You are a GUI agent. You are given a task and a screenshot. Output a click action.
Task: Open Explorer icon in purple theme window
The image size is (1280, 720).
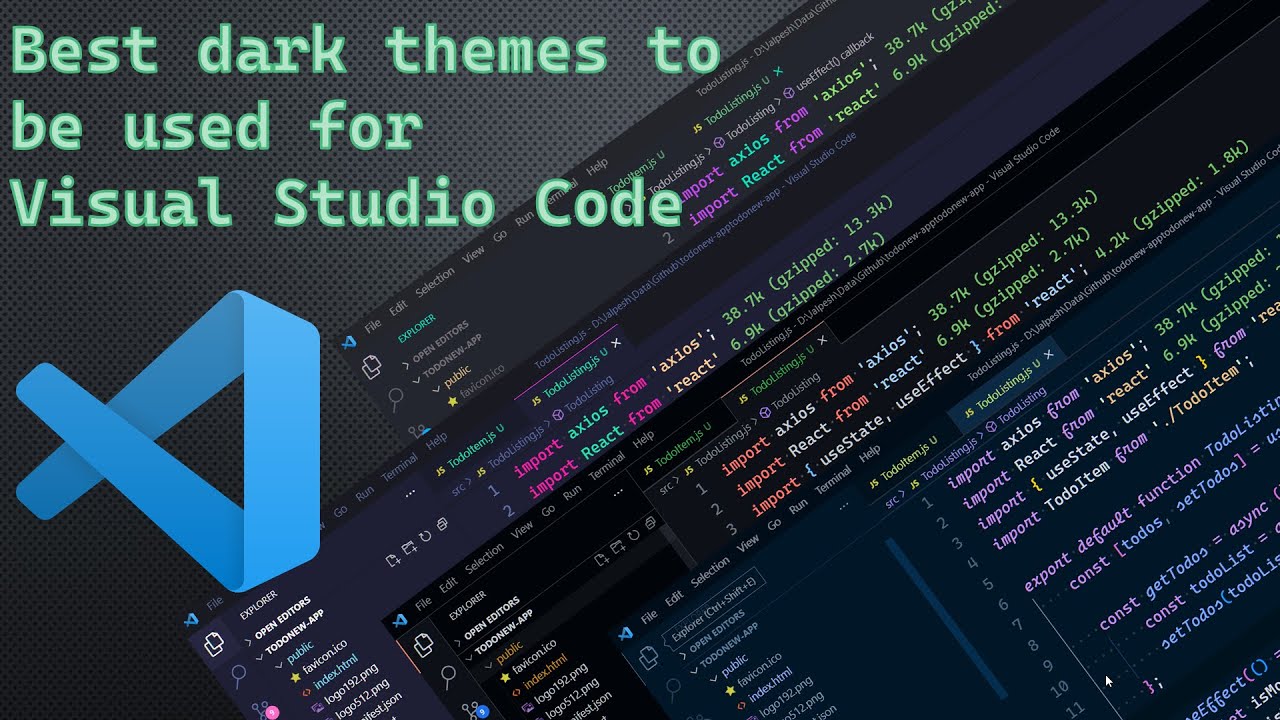(215, 644)
